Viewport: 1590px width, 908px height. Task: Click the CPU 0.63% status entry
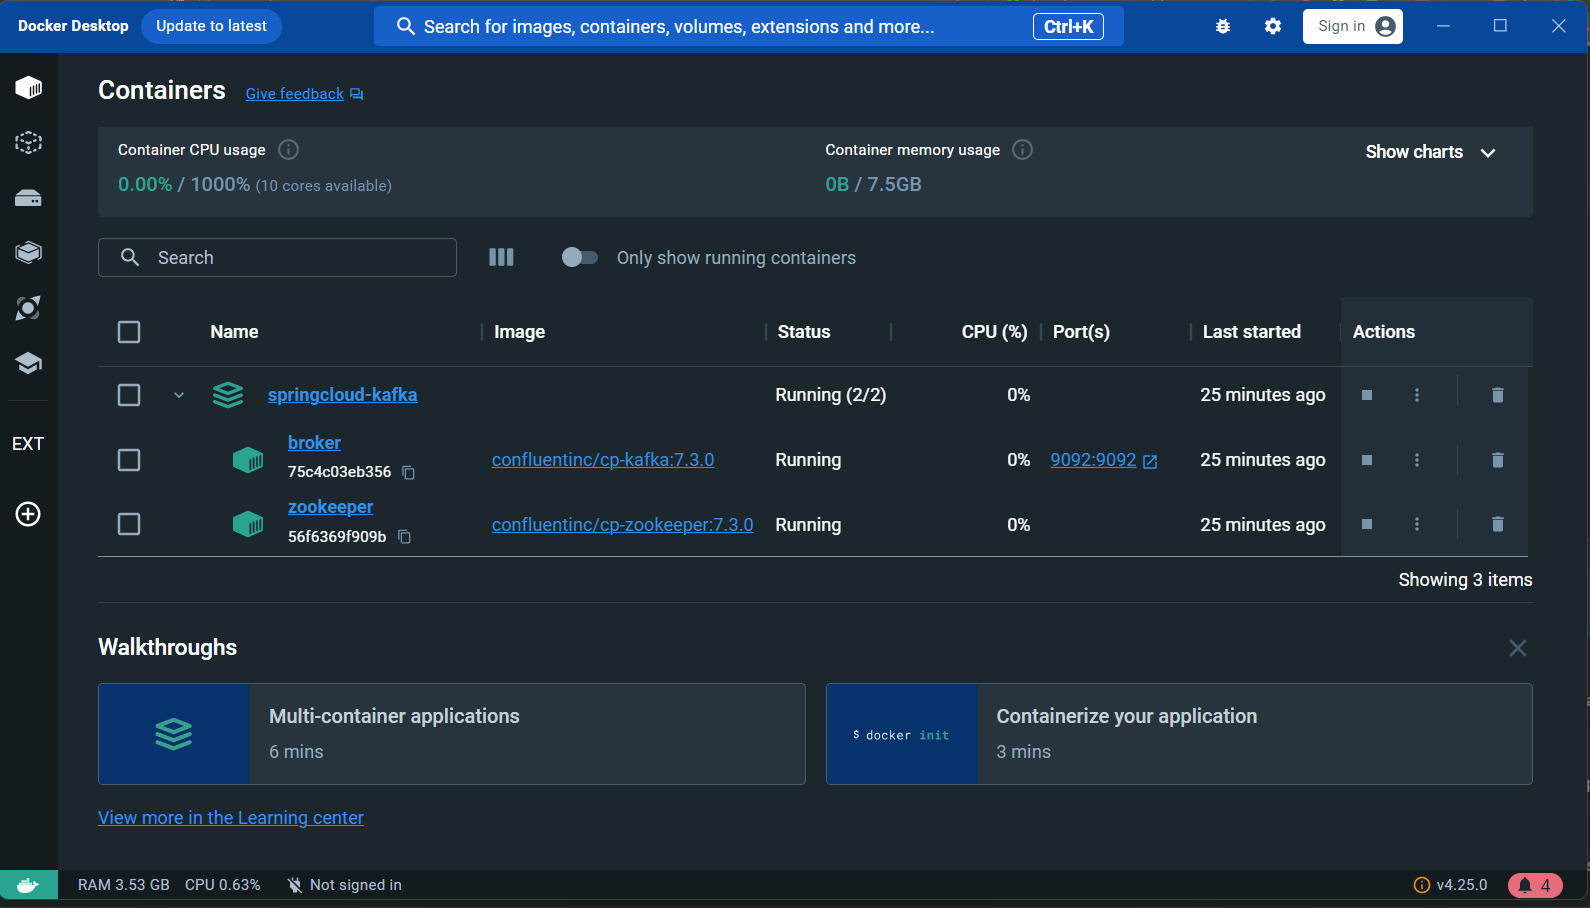[x=223, y=885]
